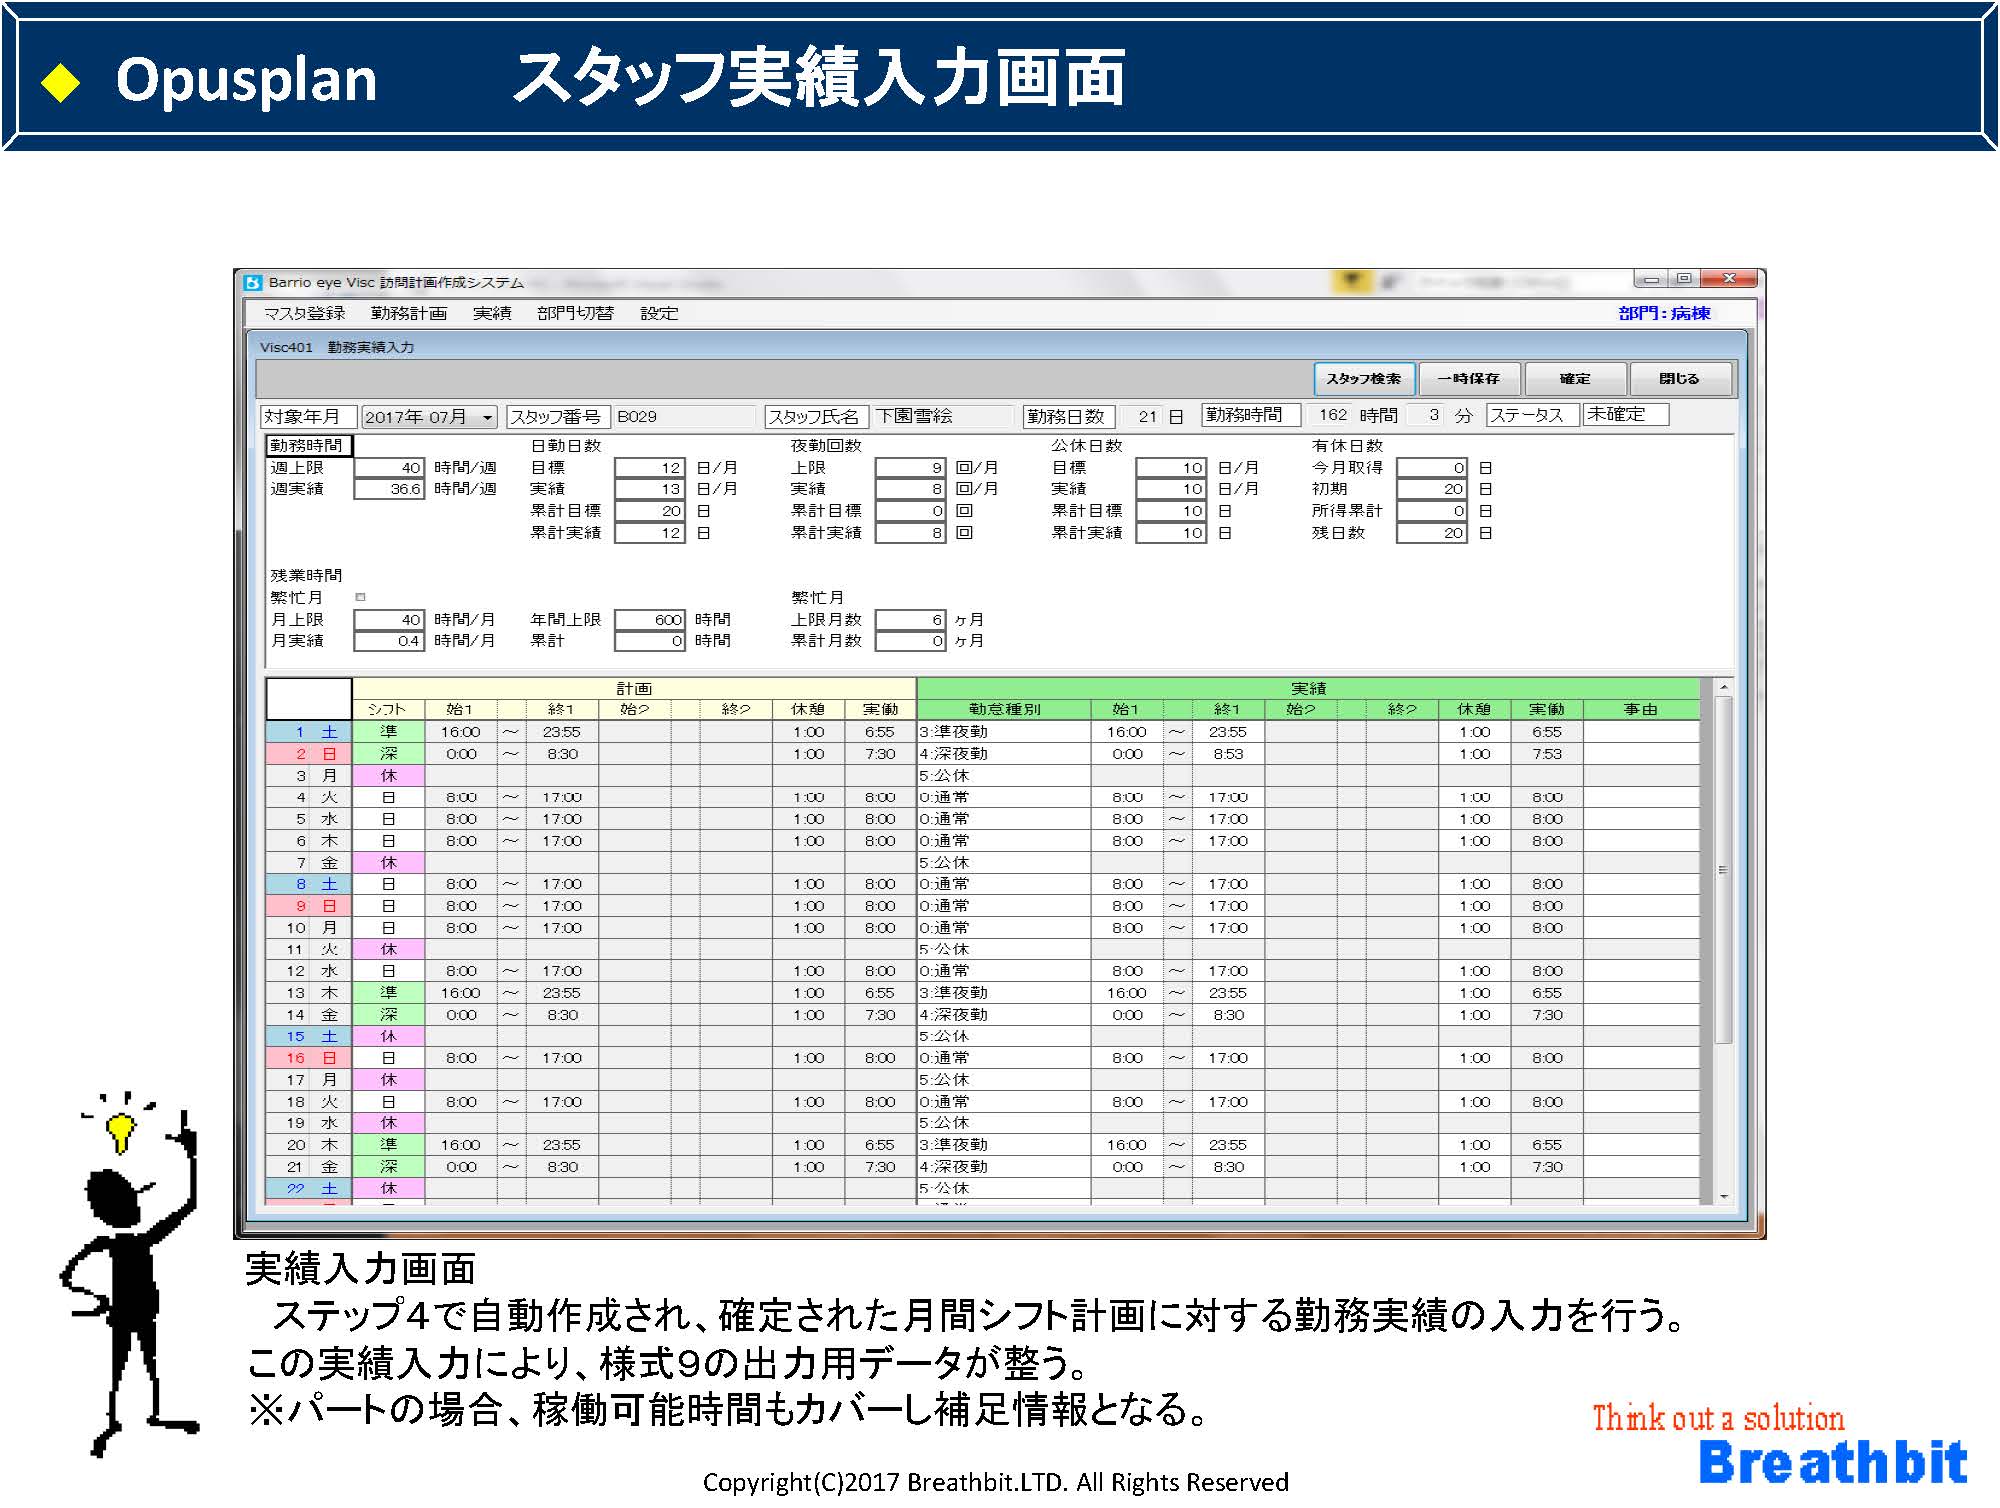Image resolution: width=2000 pixels, height=1508 pixels.
Task: Click 3:準夜勤 attendance type on day 1
Action: 1004,732
